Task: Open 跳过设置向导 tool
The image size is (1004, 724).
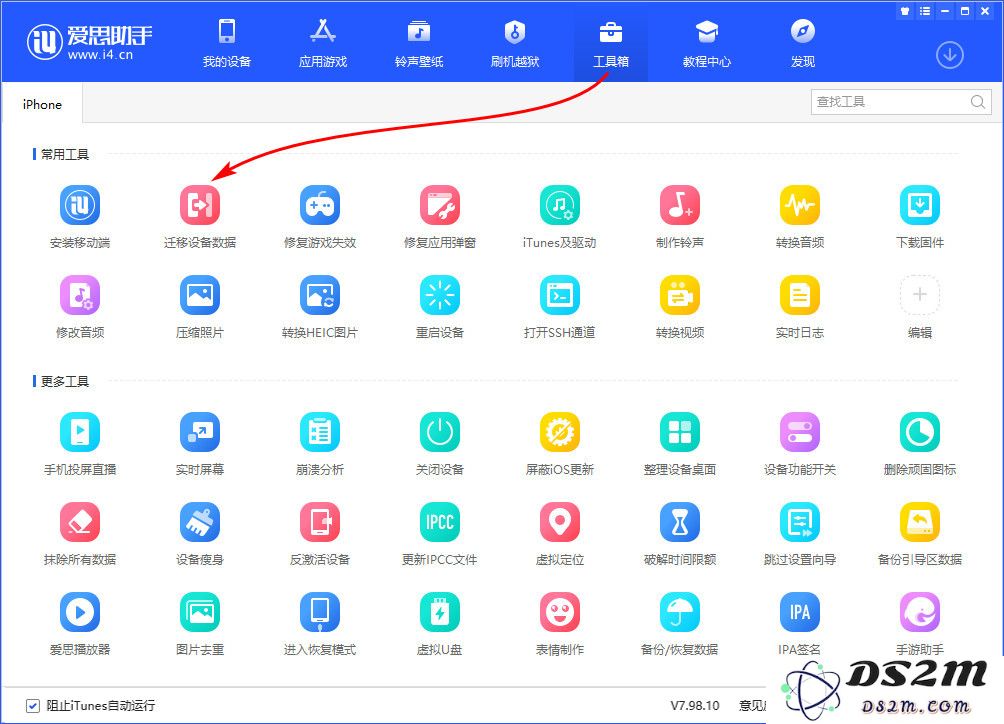Action: 800,522
